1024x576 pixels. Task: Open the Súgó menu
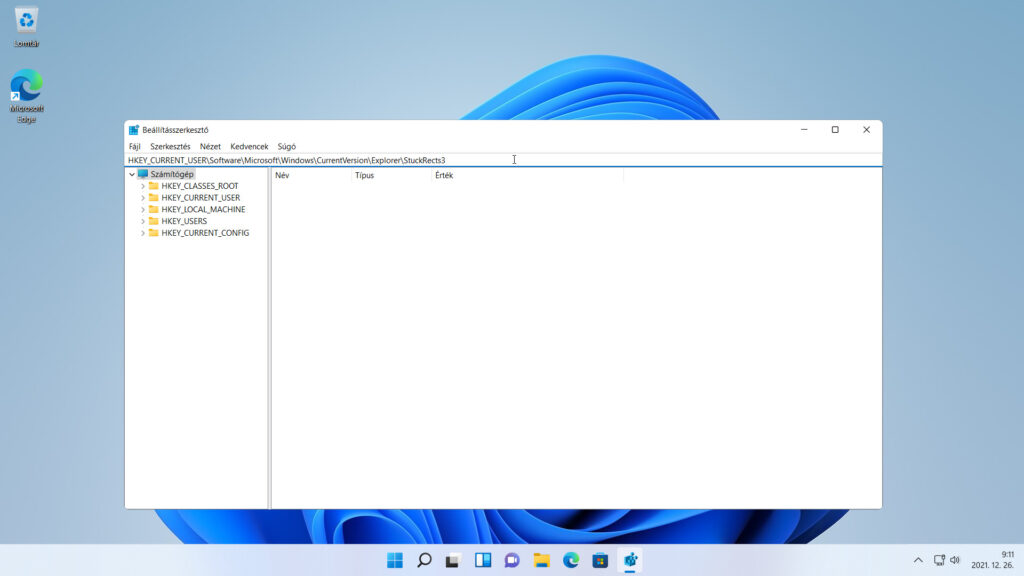click(287, 147)
